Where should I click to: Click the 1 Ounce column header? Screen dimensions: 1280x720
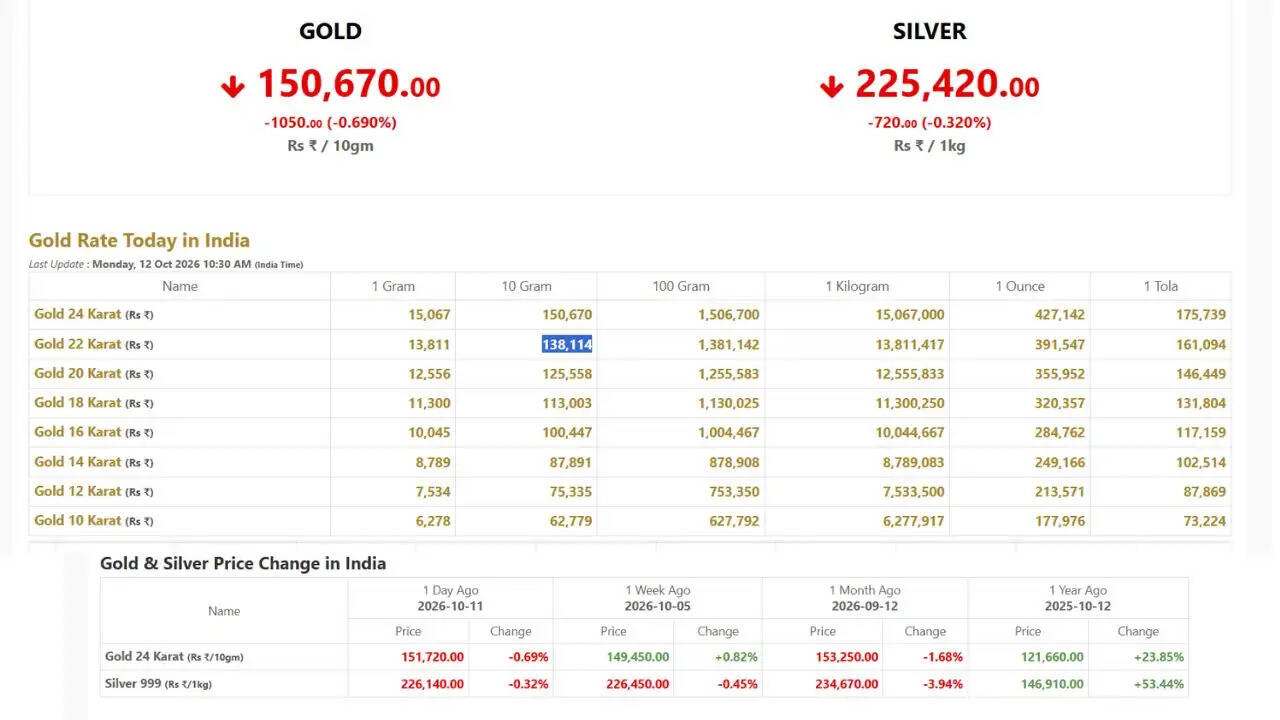tap(1020, 286)
